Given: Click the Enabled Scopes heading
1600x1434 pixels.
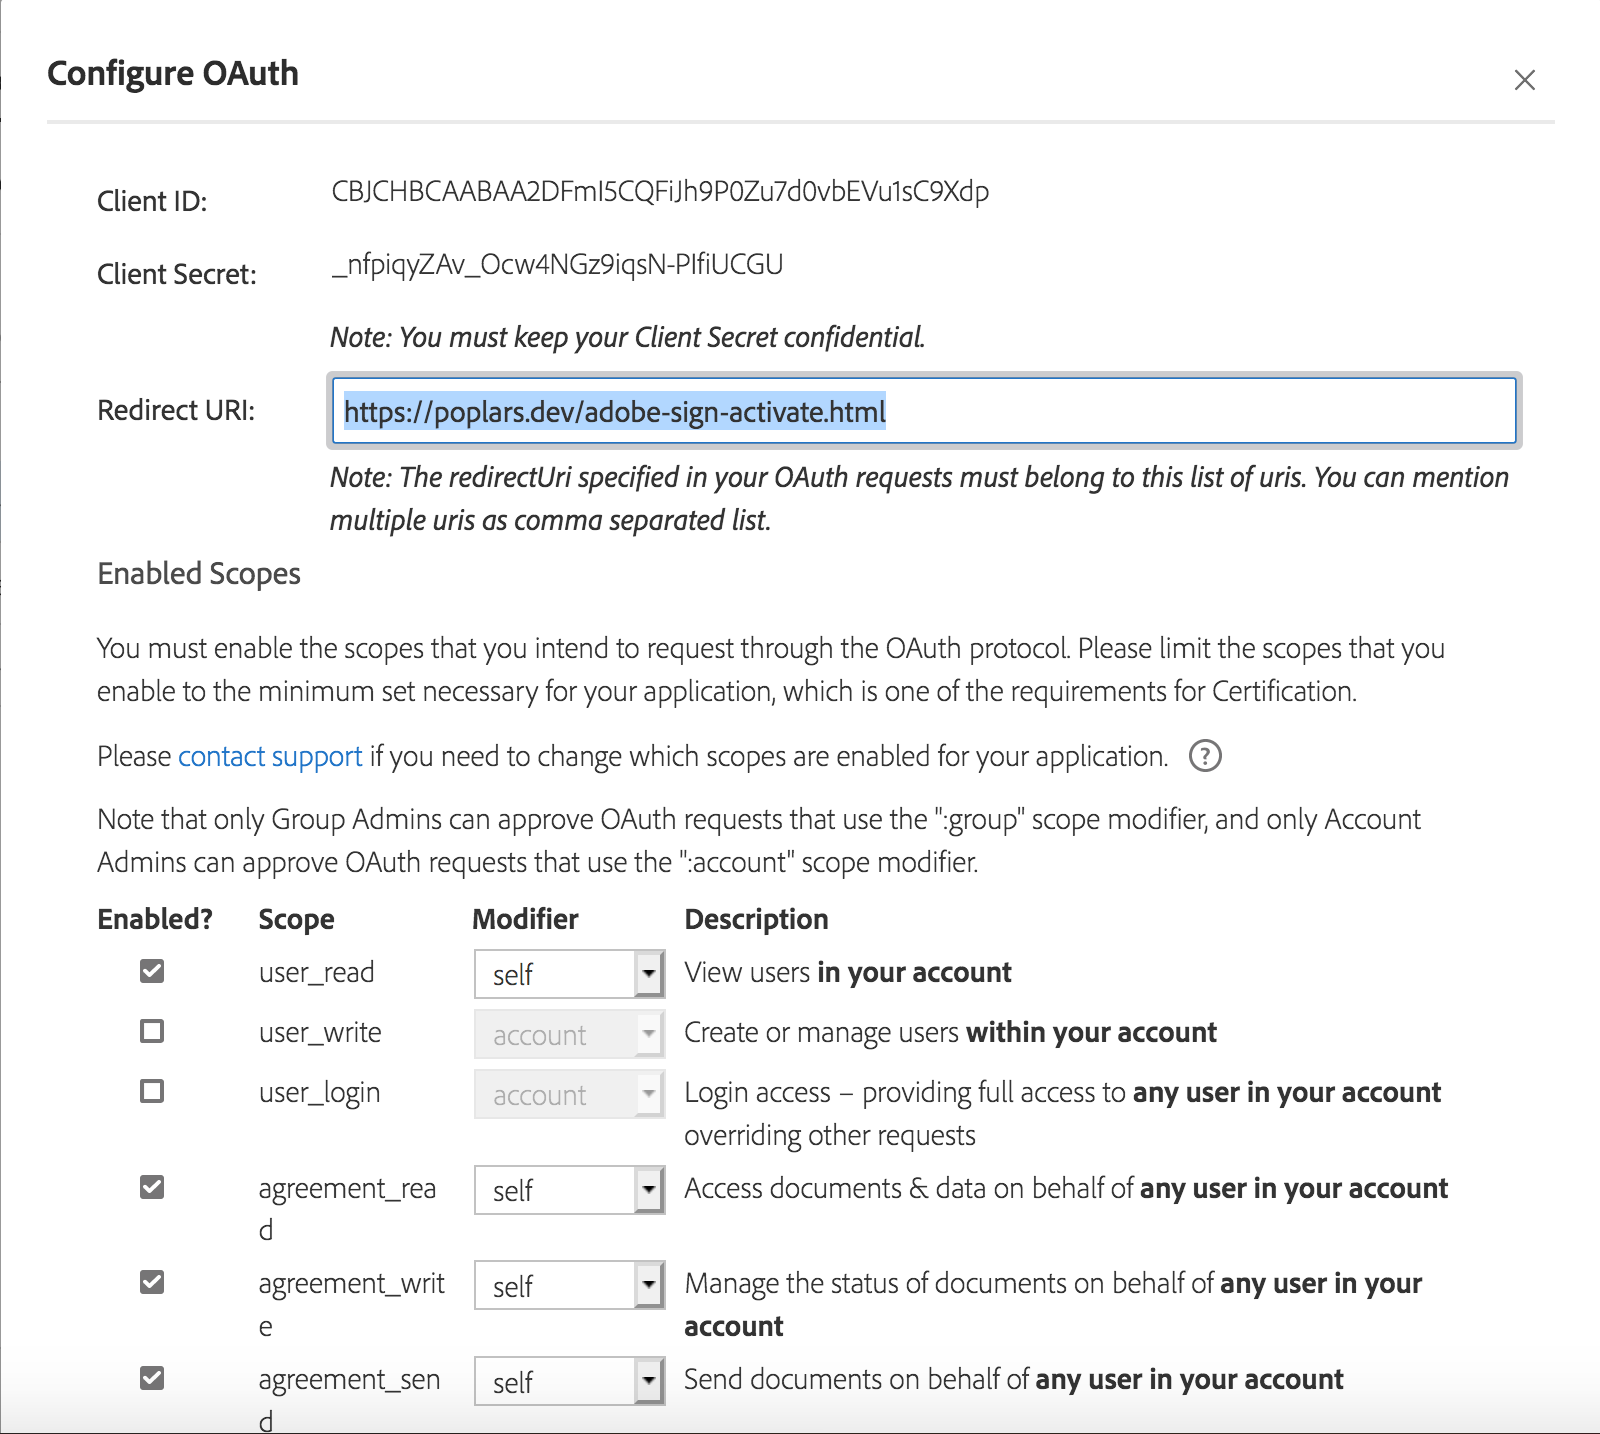Looking at the screenshot, I should tap(199, 574).
